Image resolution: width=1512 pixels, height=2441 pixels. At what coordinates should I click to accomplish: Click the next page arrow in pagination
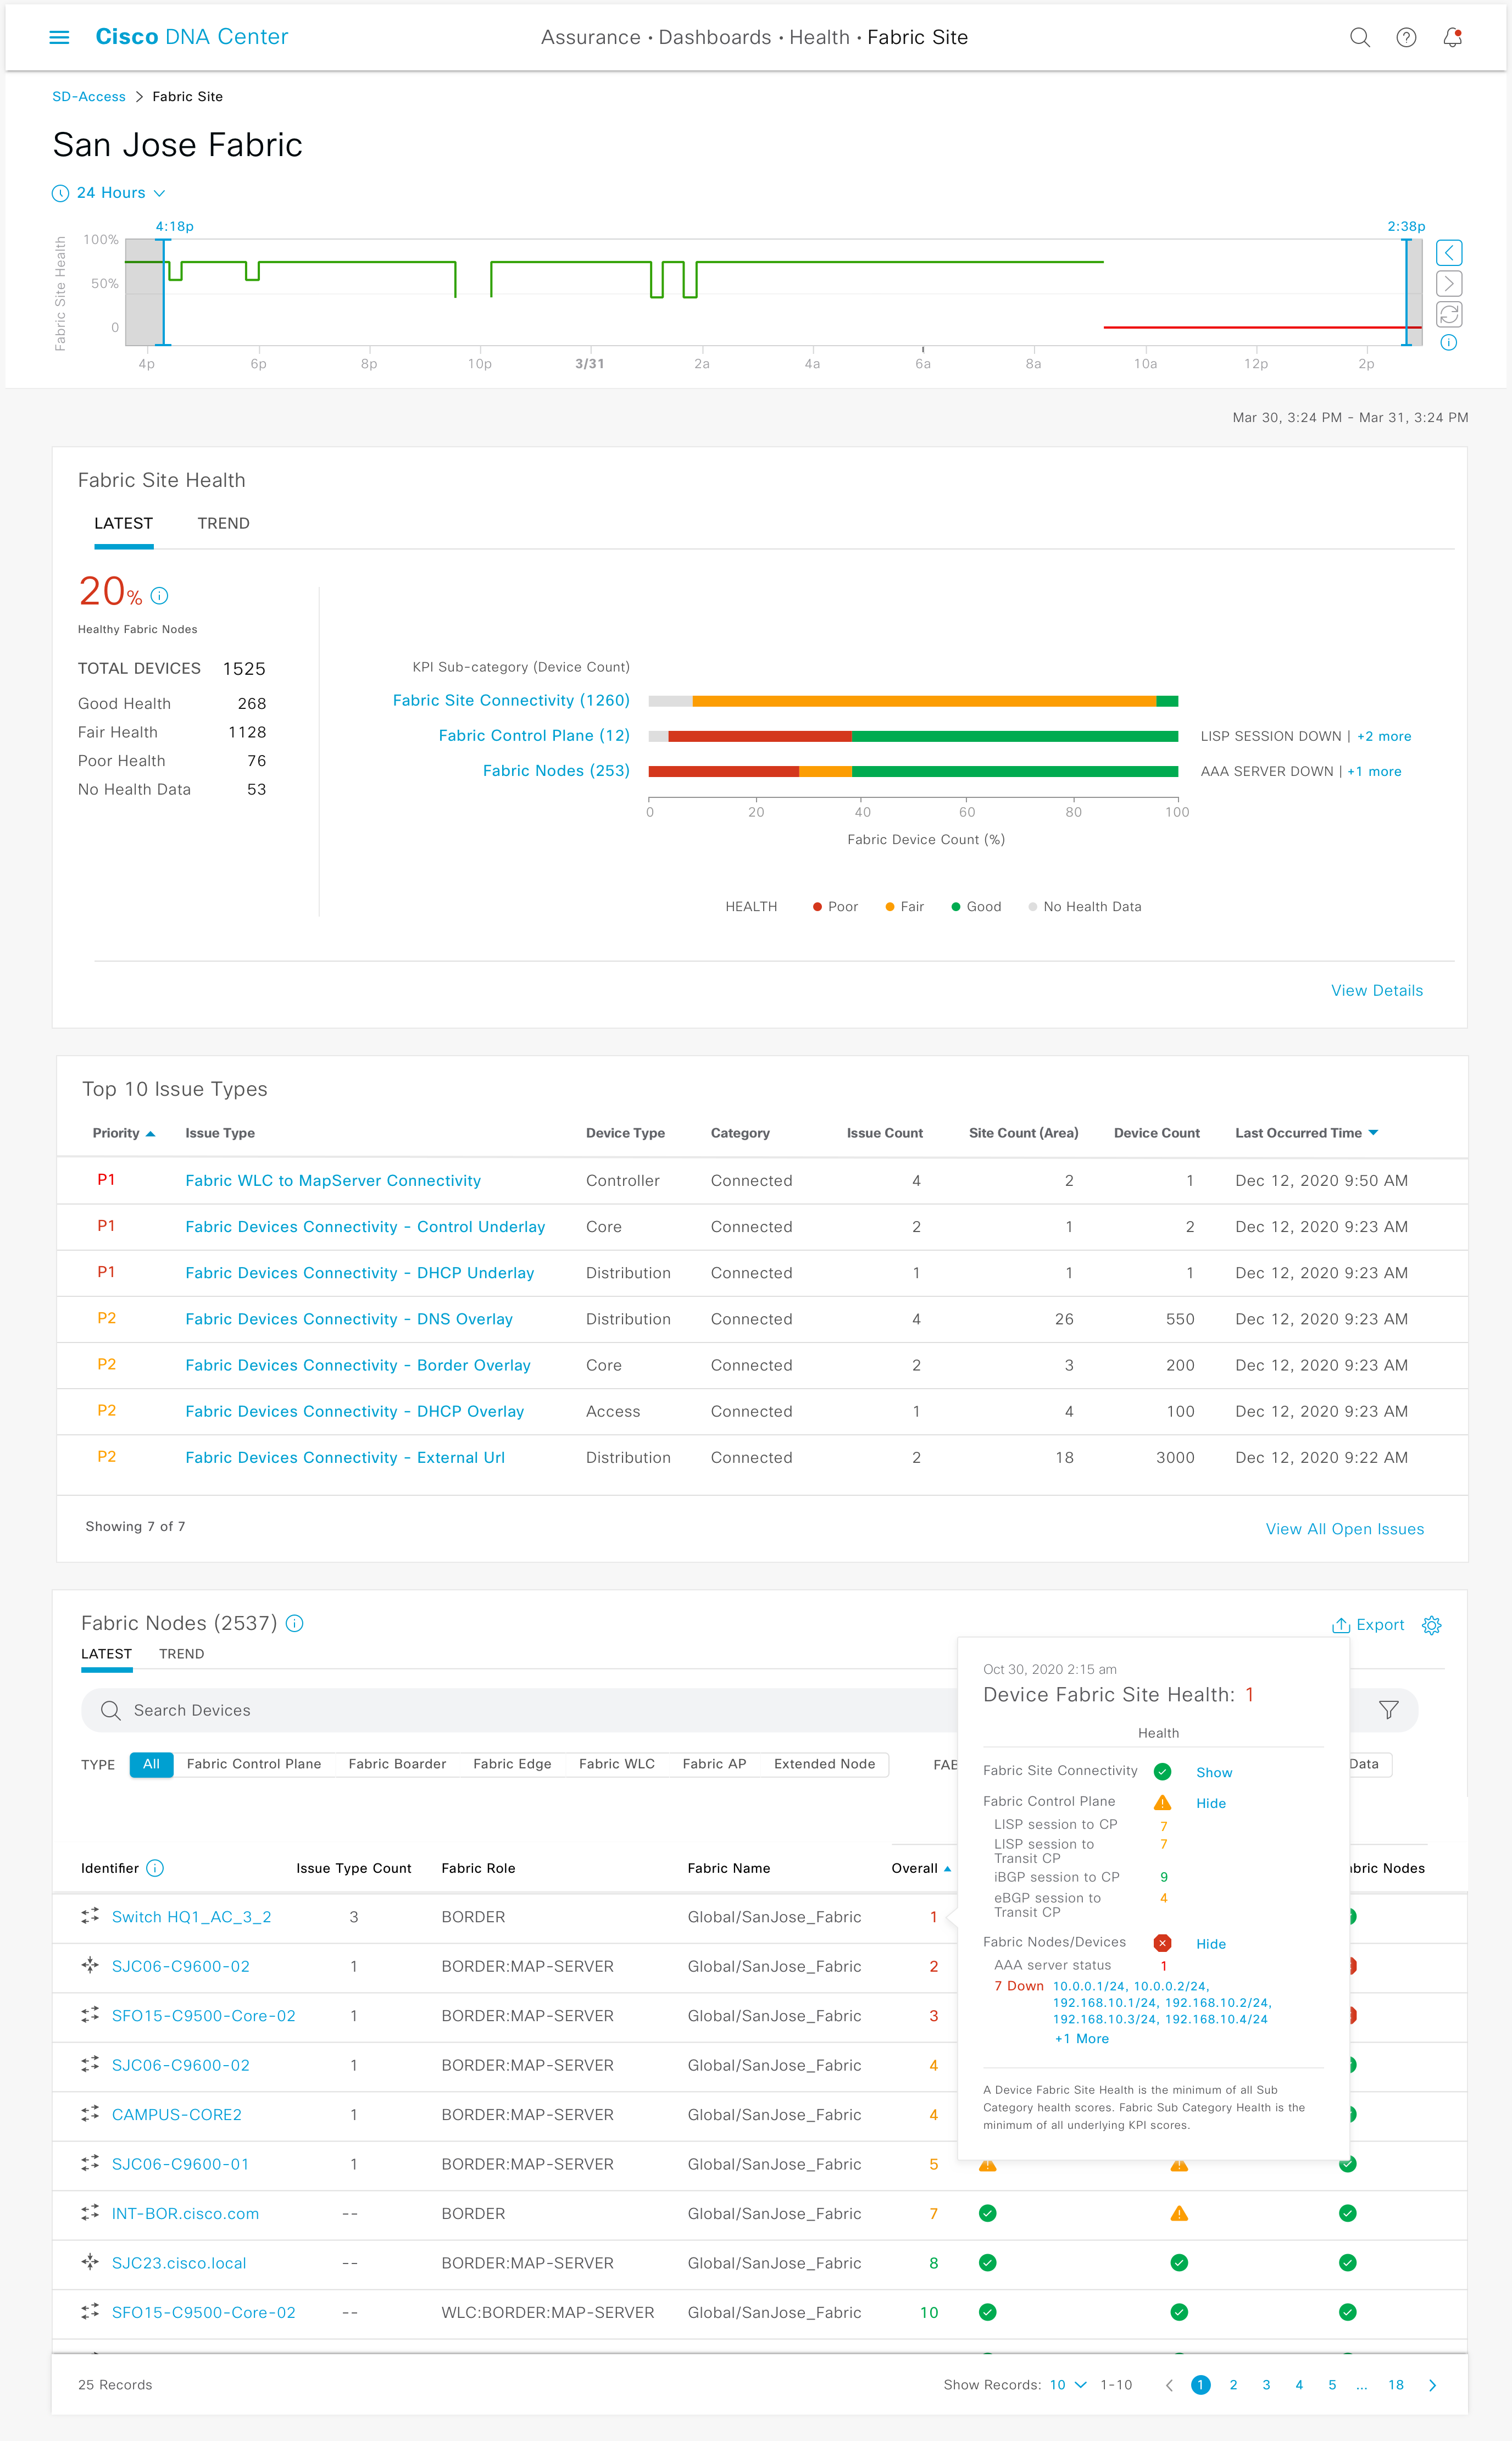tap(1432, 2385)
